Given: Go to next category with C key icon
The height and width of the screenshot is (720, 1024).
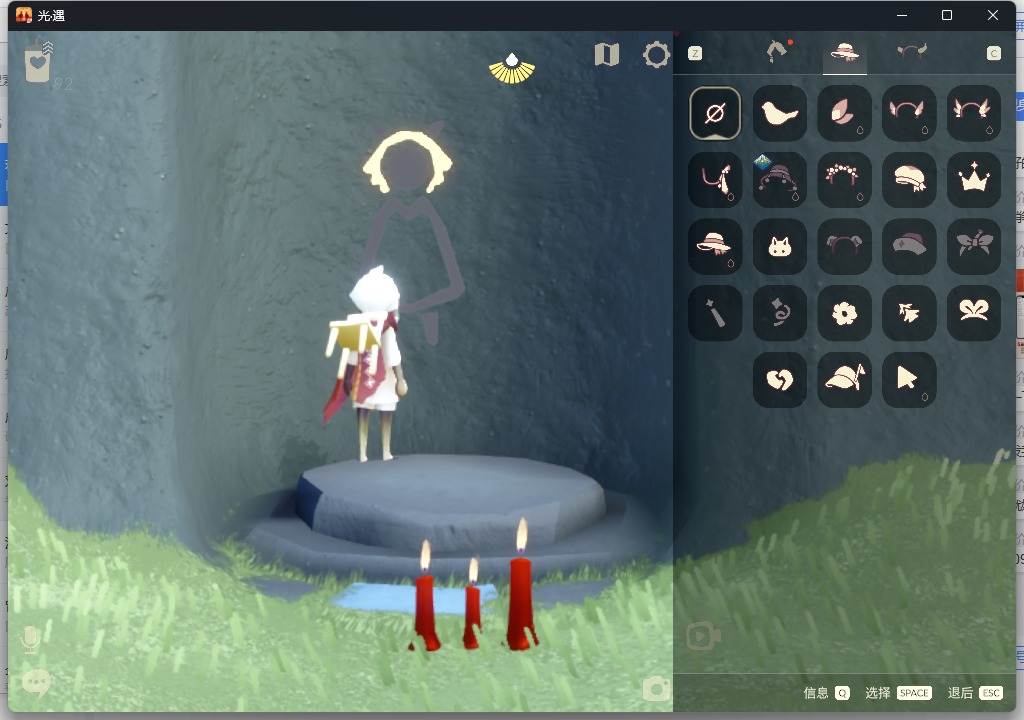Looking at the screenshot, I should pyautogui.click(x=993, y=54).
